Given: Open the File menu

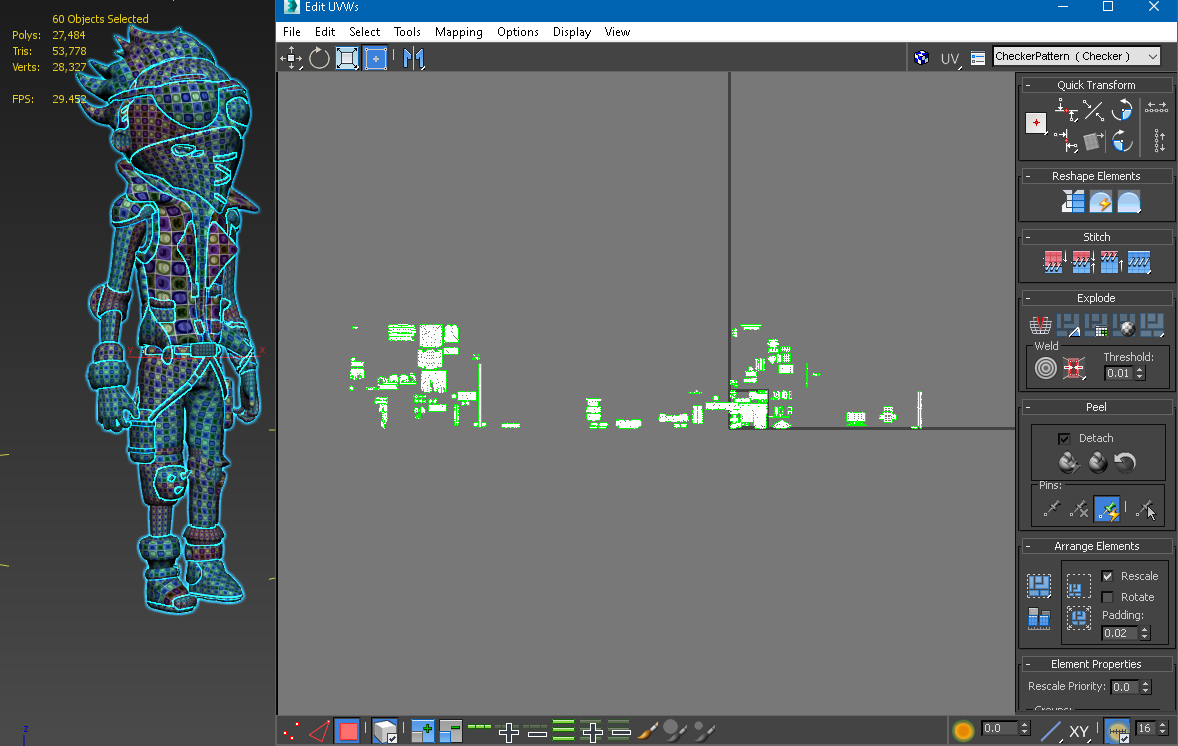Looking at the screenshot, I should (x=291, y=32).
